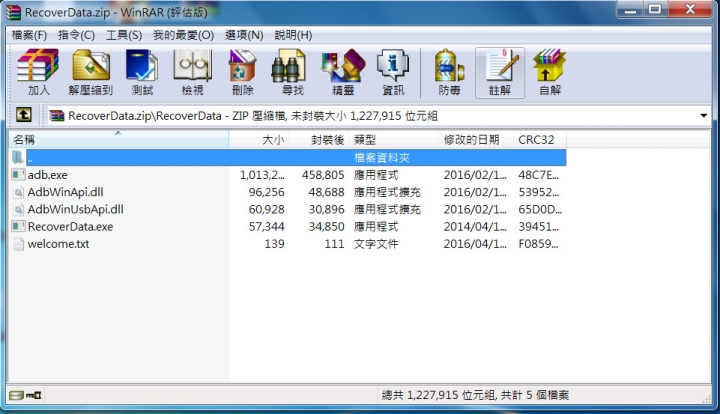720x414 pixels.
Task: Select the AdbWinUsbApi.dll file name
Action: (x=75, y=209)
